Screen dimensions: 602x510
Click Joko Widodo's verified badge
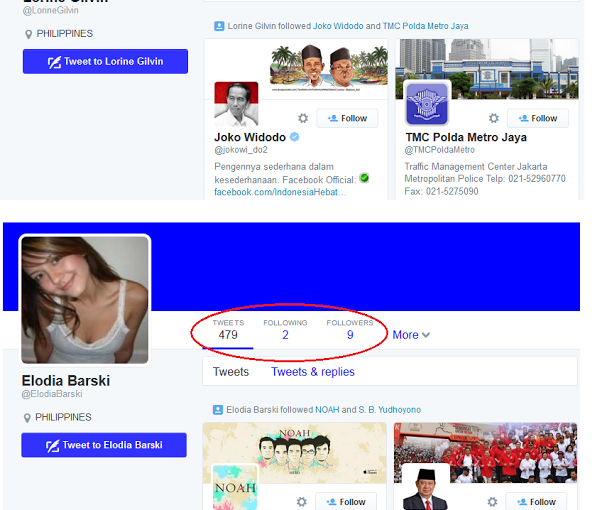294,137
